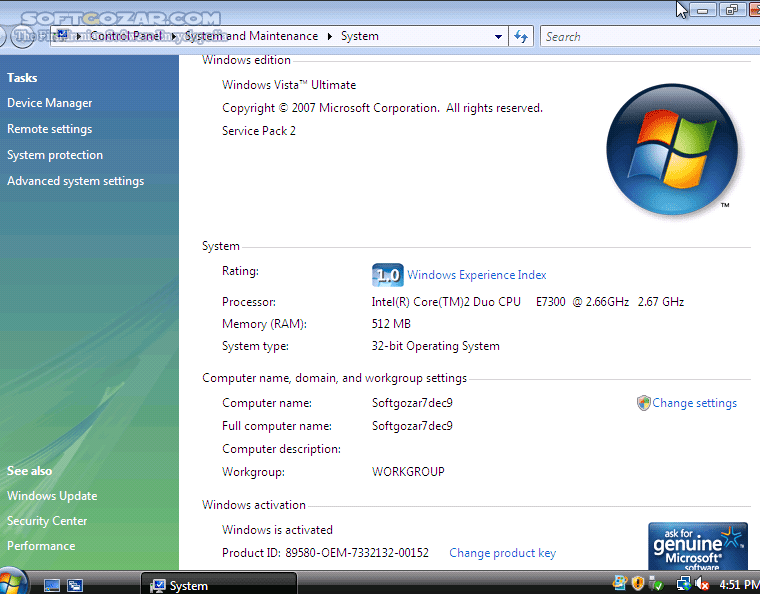Open Performance link in sidebar
760x594 pixels.
(x=41, y=546)
